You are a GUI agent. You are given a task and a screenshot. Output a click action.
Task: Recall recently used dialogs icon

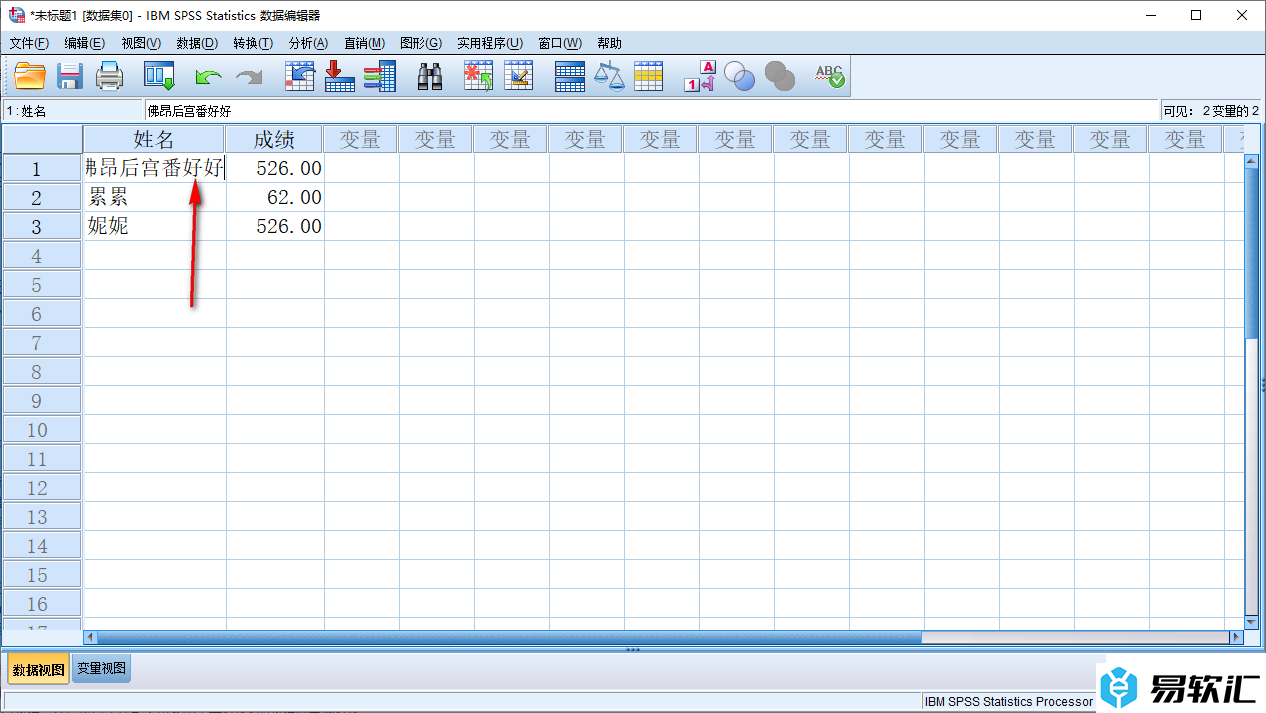point(159,76)
